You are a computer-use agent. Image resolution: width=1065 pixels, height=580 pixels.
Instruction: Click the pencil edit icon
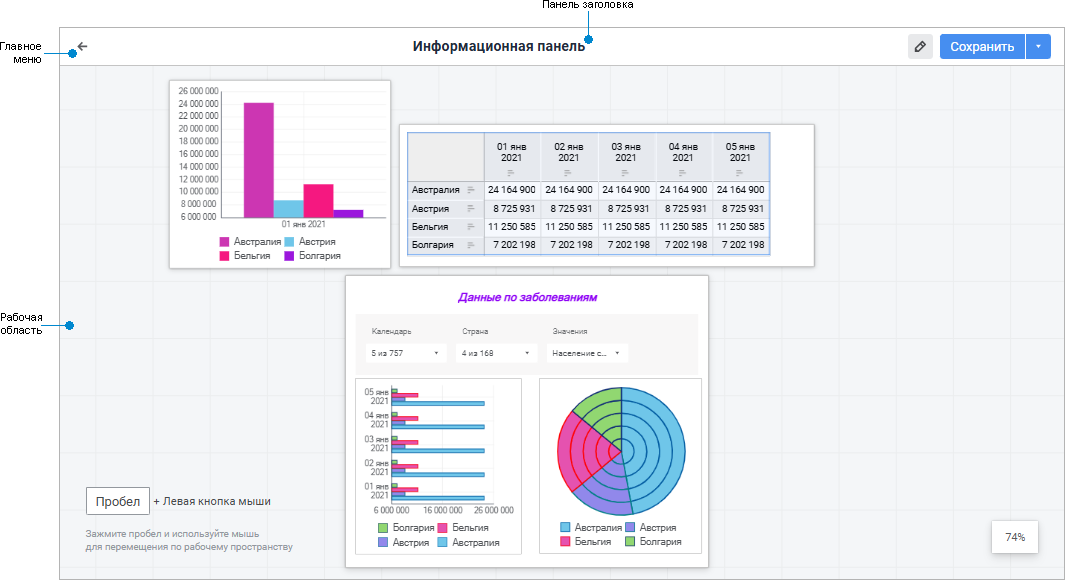pos(920,46)
